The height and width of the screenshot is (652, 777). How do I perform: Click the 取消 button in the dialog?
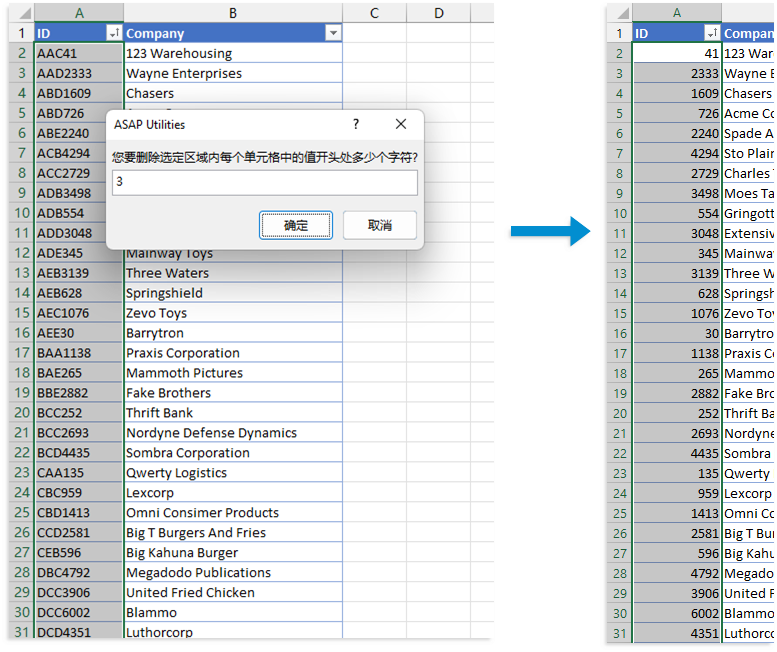pyautogui.click(x=380, y=225)
